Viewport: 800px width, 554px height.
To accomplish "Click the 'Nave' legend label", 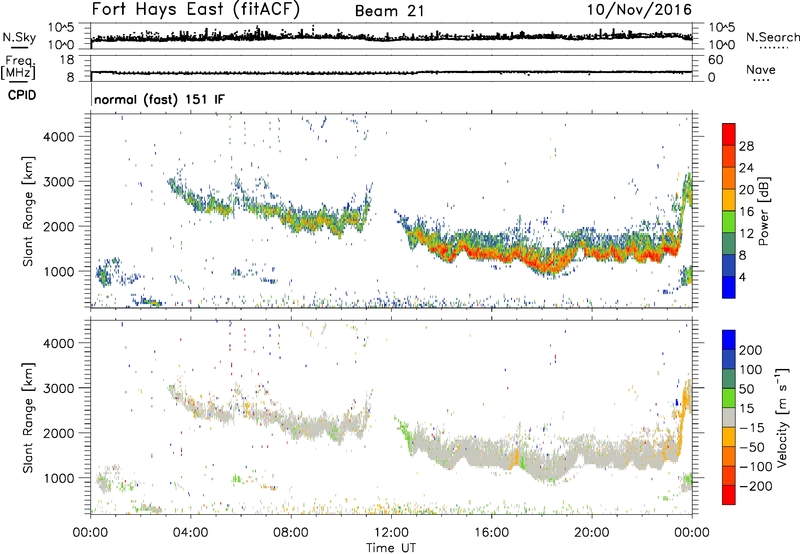I will coord(761,69).
